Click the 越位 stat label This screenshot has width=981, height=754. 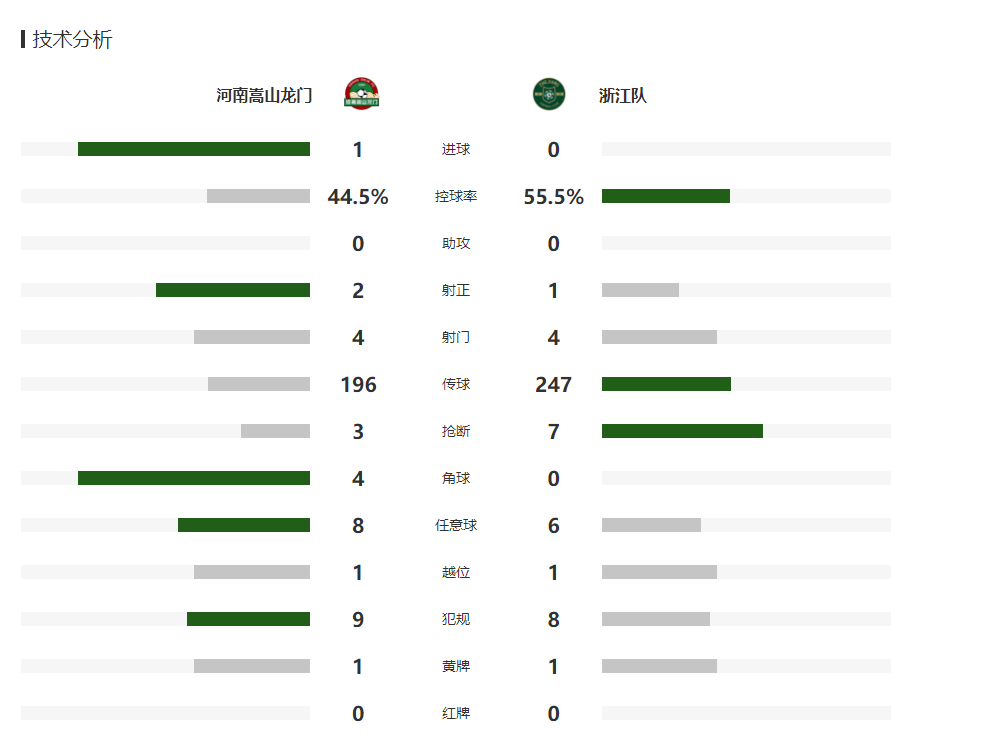456,572
